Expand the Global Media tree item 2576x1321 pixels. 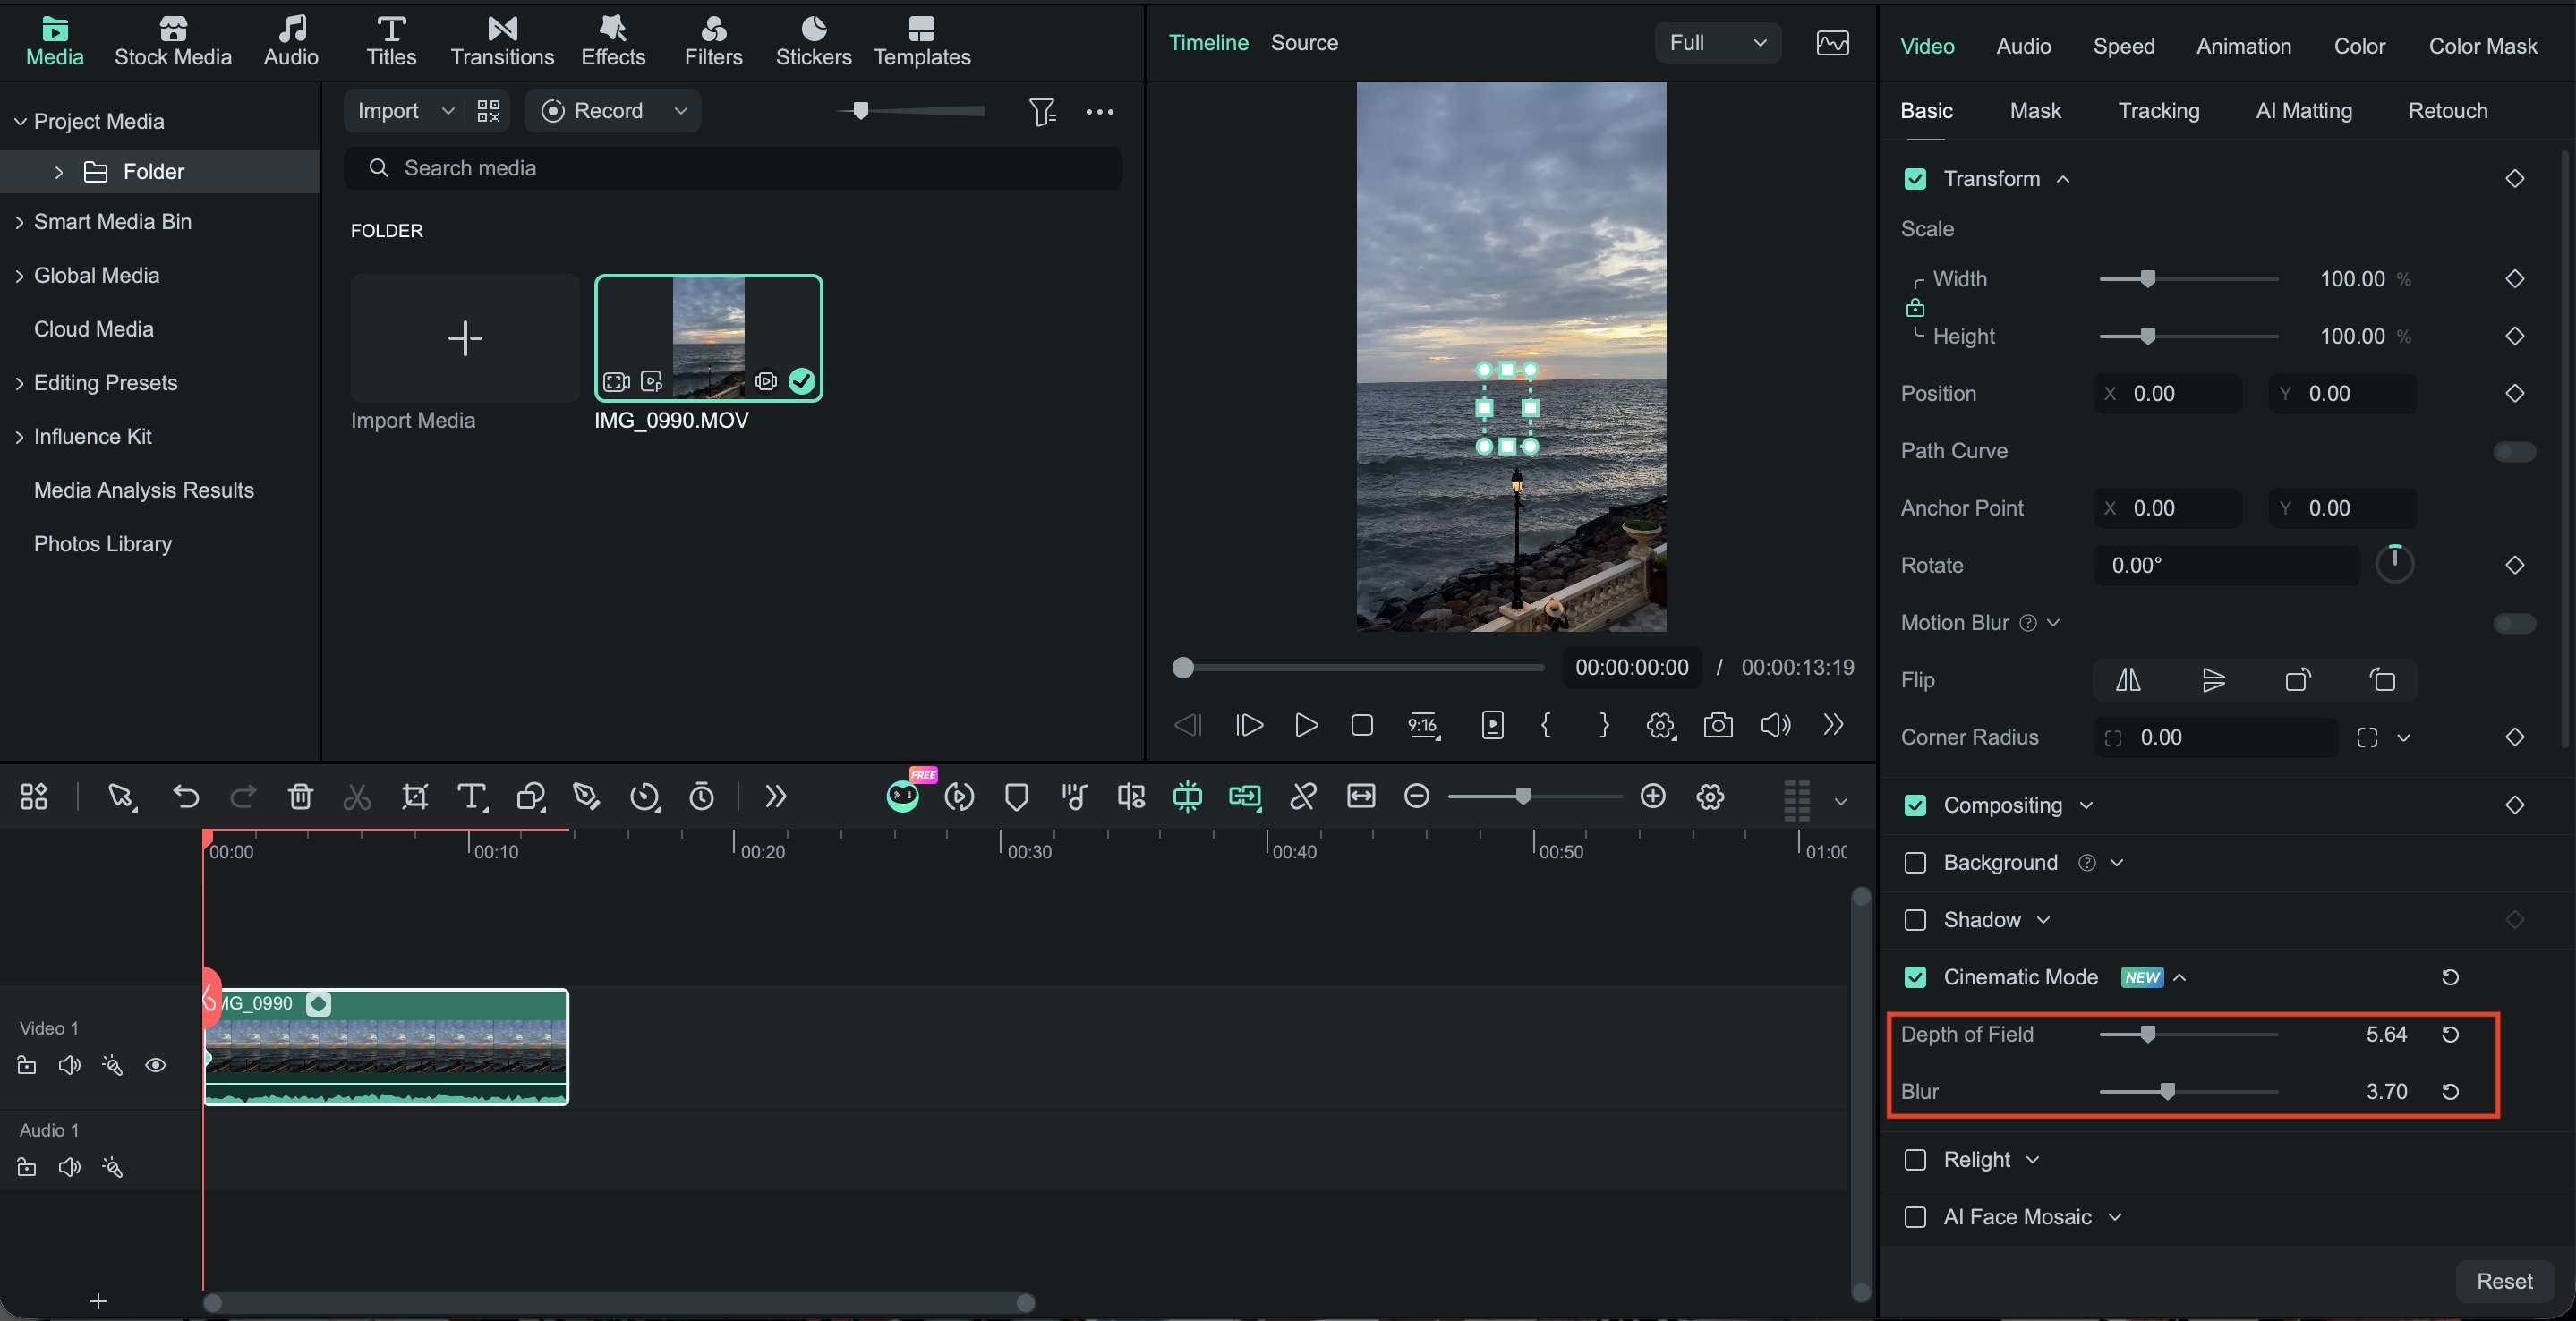[19, 275]
